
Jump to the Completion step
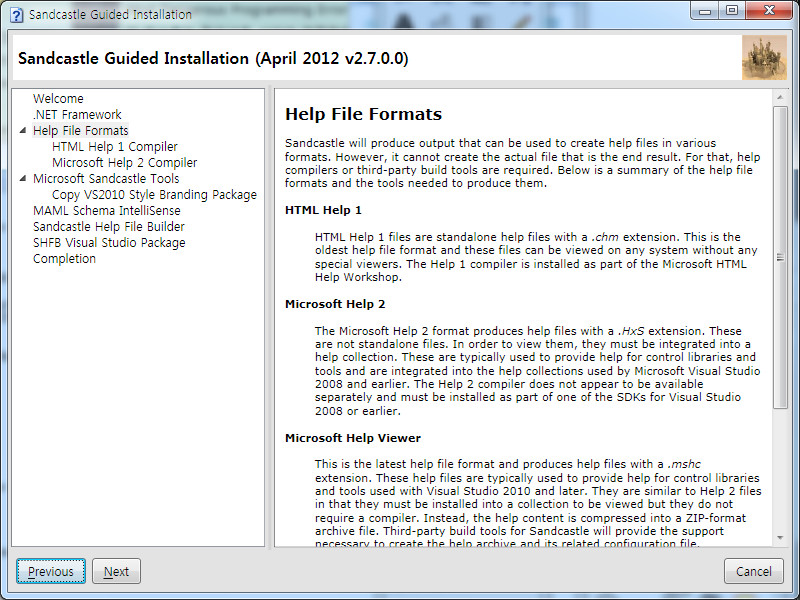65,258
